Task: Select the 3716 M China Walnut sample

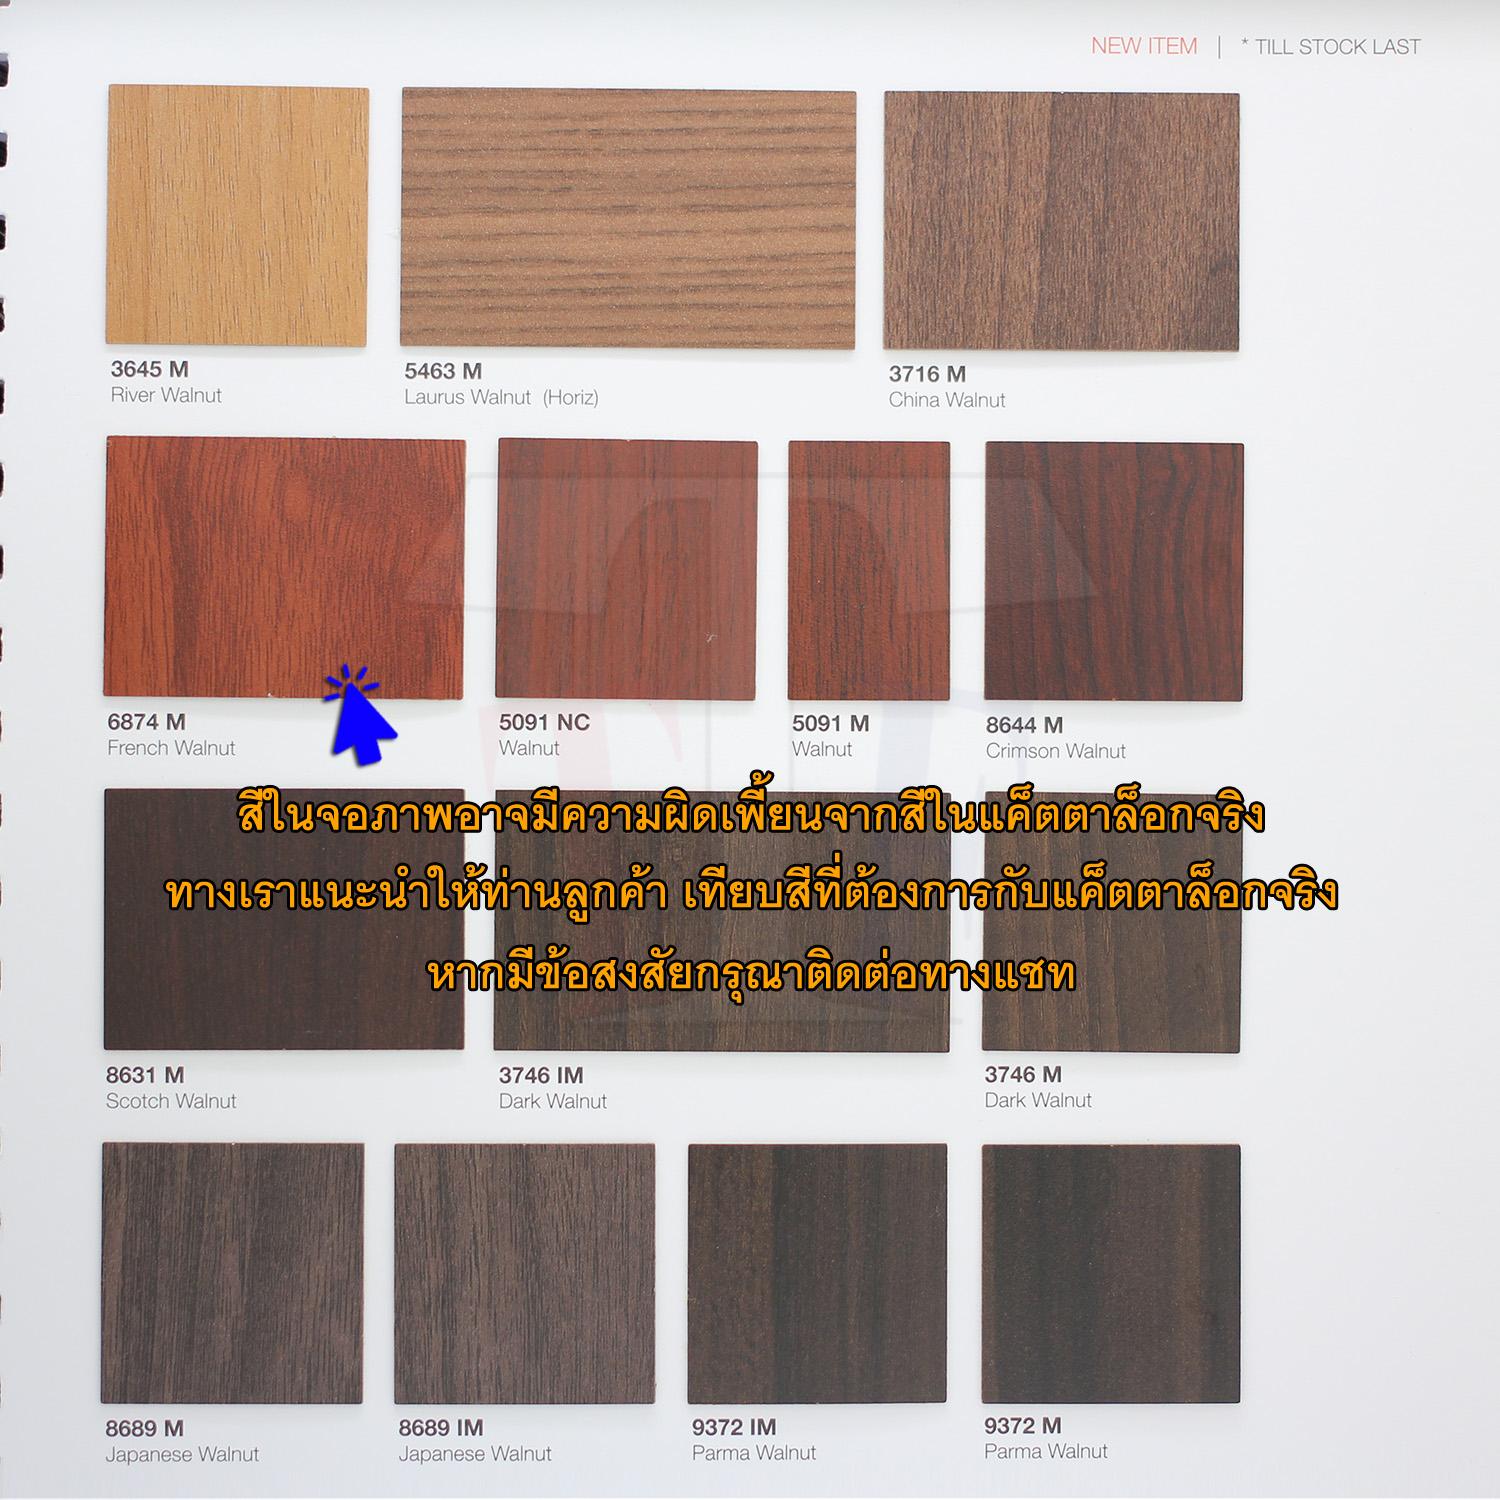Action: 1060,220
